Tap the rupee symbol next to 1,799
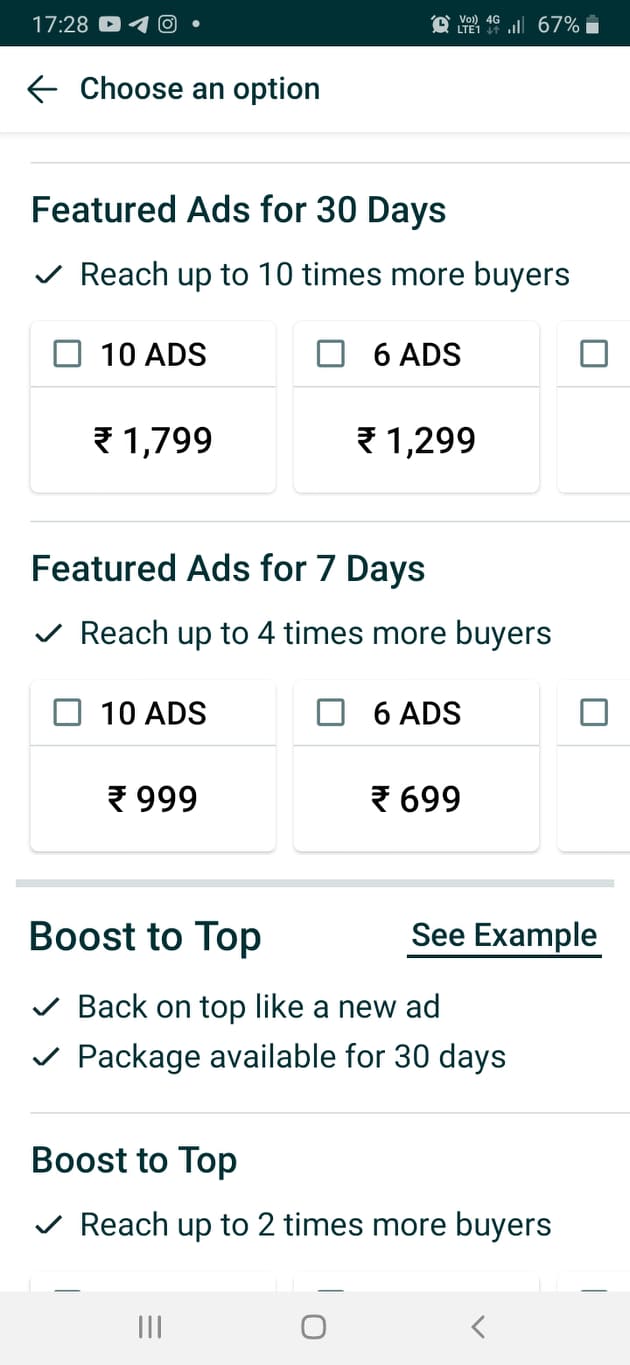Viewport: 630px width, 1365px height. [x=103, y=440]
